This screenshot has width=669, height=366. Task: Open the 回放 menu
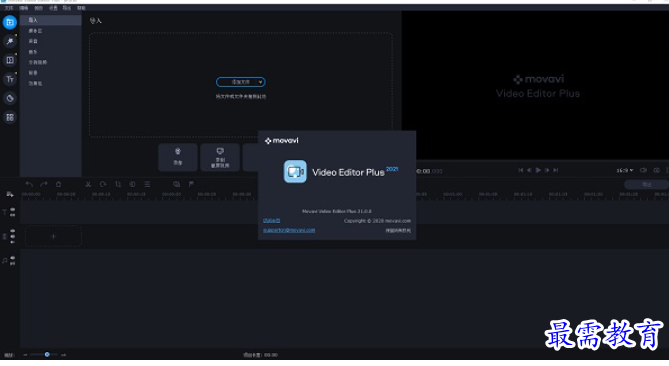pos(38,8)
